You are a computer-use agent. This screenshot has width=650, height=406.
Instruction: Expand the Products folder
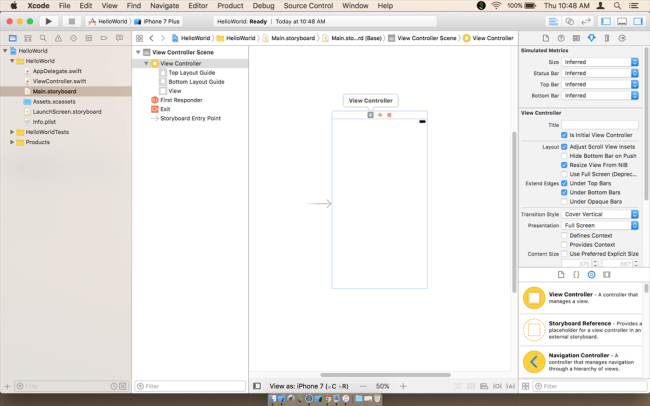pos(12,142)
